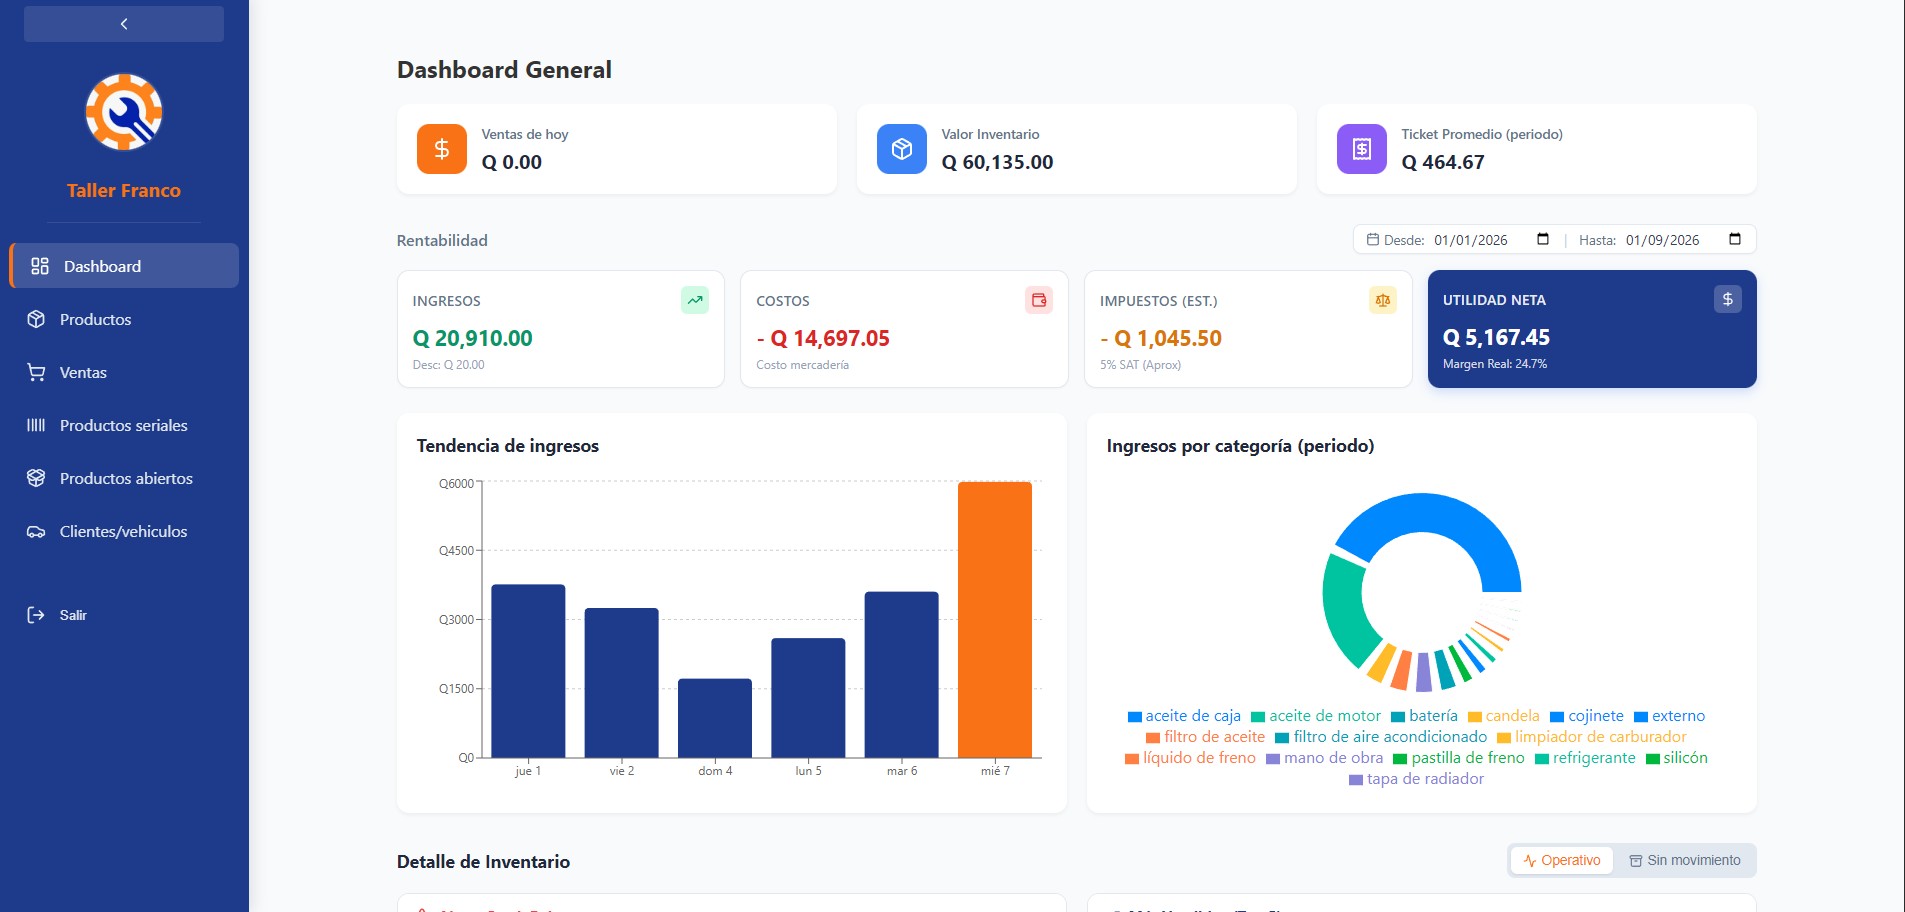Click the blue cube Valor Inventario icon

pyautogui.click(x=902, y=149)
